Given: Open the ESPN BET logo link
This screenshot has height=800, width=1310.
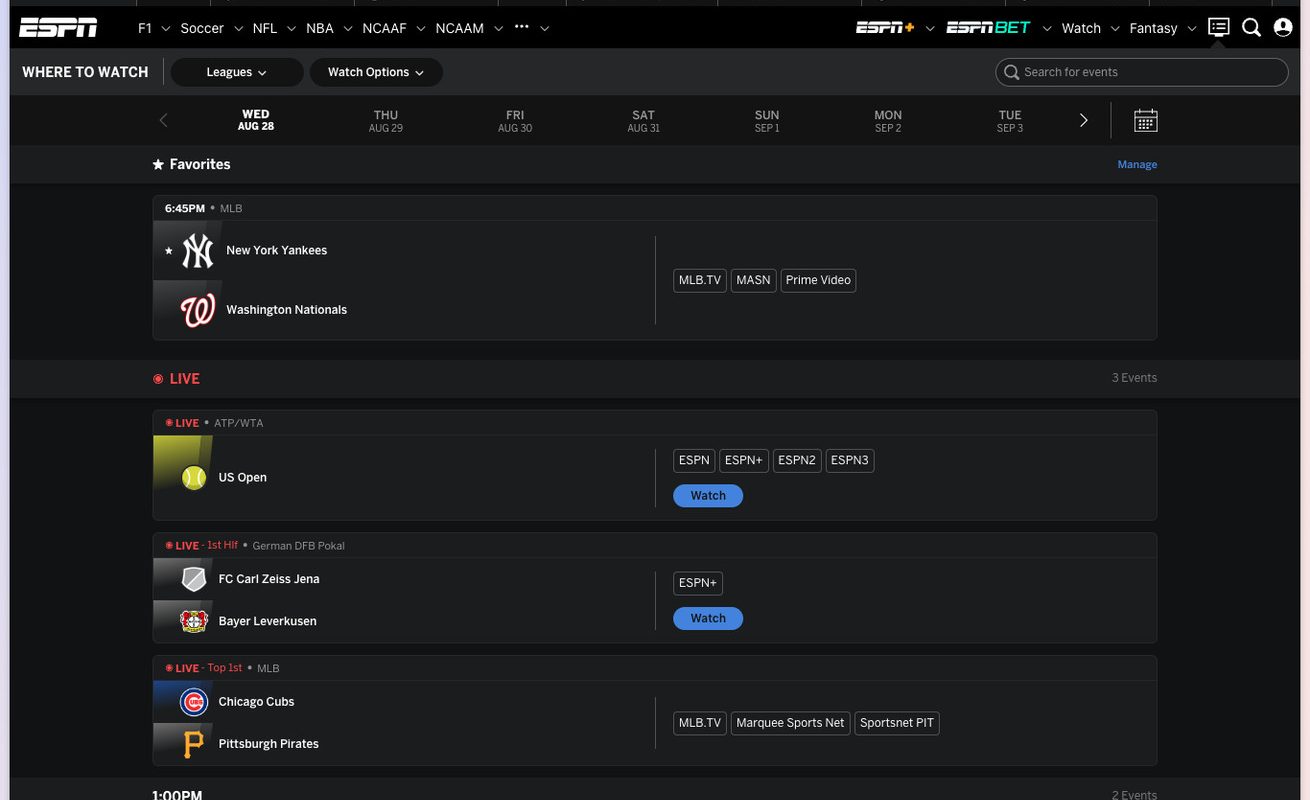Looking at the screenshot, I should (988, 28).
